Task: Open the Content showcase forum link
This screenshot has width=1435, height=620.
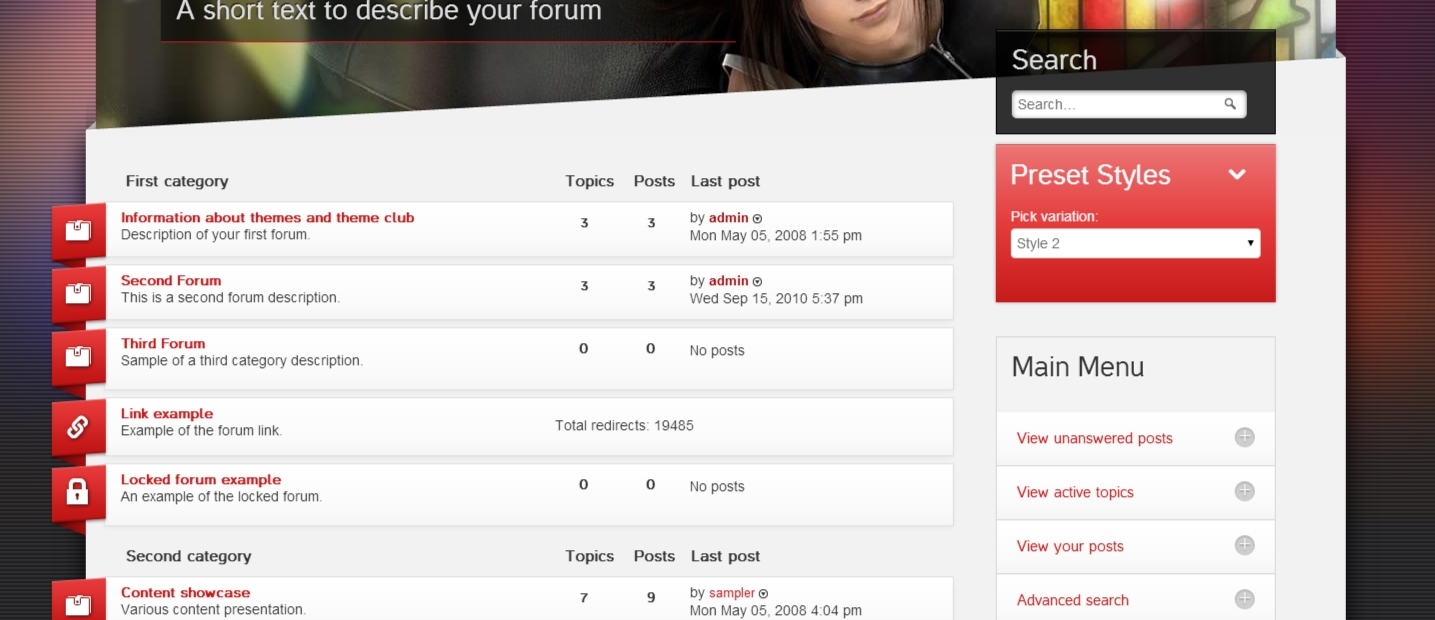Action: (x=185, y=592)
